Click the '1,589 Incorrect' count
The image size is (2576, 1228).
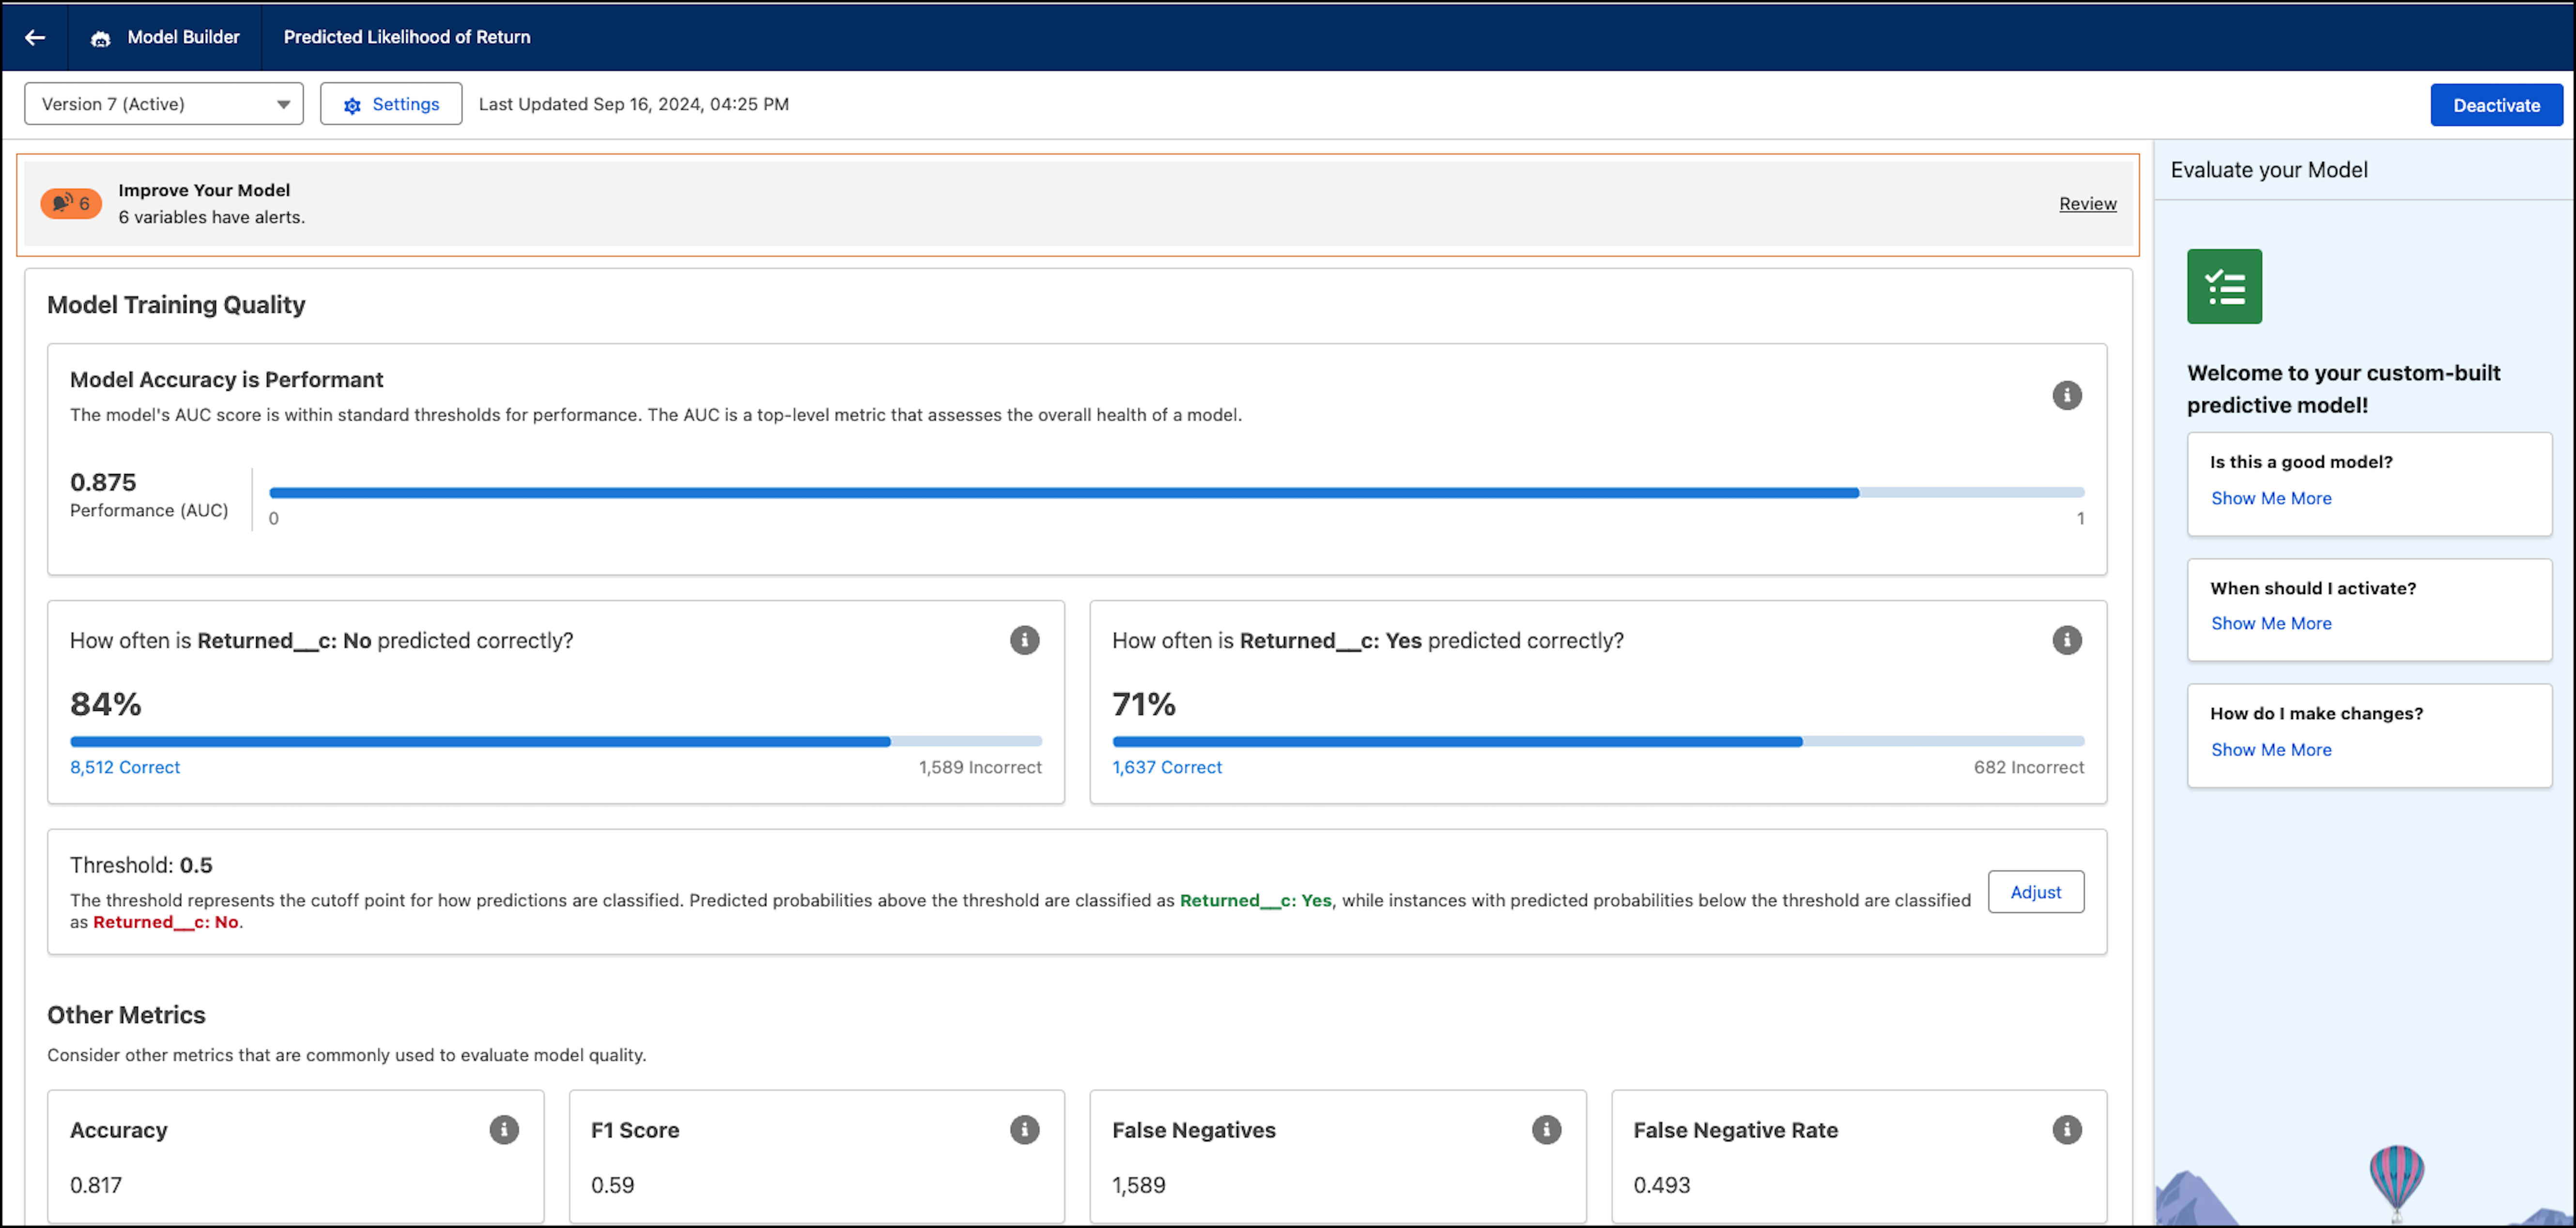click(x=980, y=767)
